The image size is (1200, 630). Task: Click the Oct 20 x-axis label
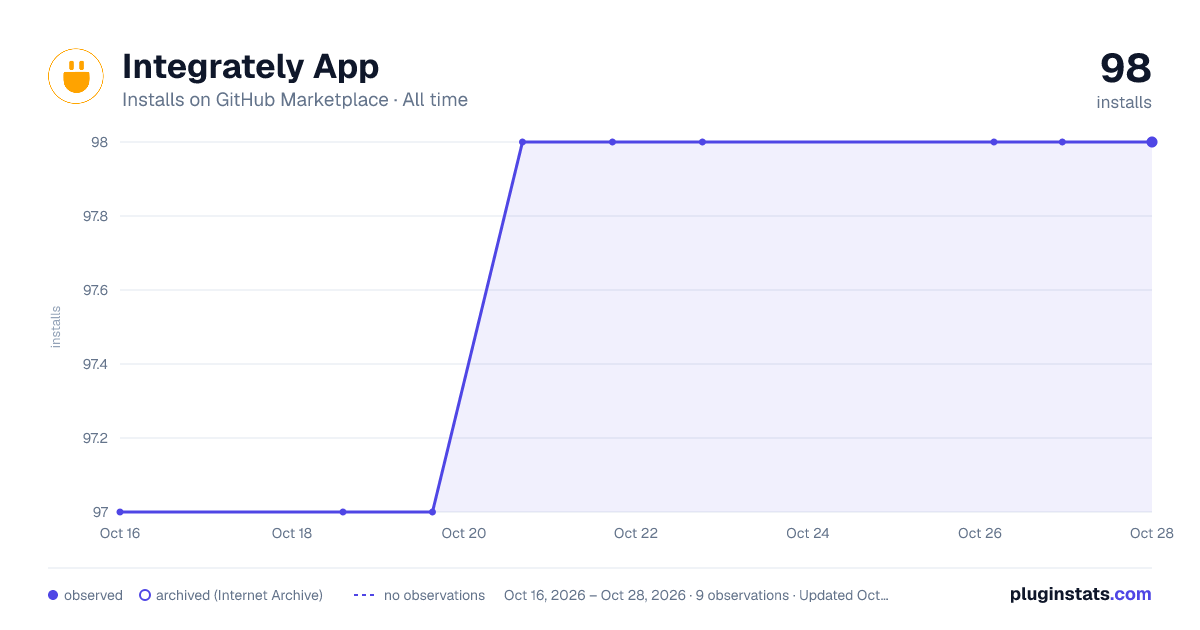(464, 533)
